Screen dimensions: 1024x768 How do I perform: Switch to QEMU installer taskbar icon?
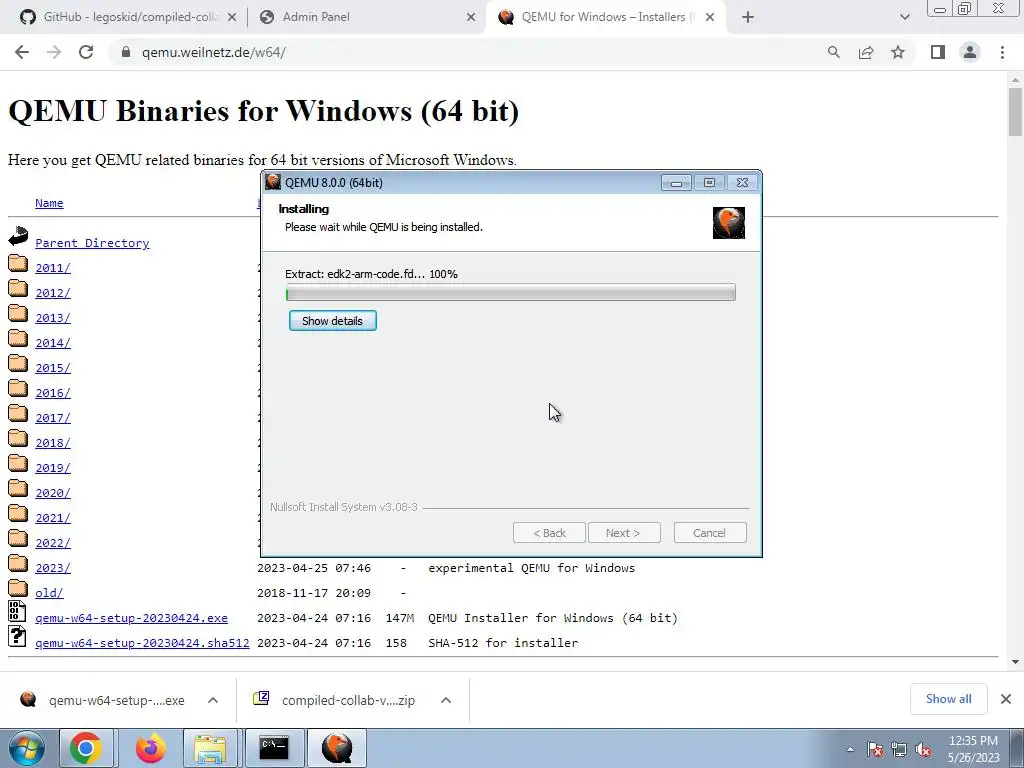[337, 748]
